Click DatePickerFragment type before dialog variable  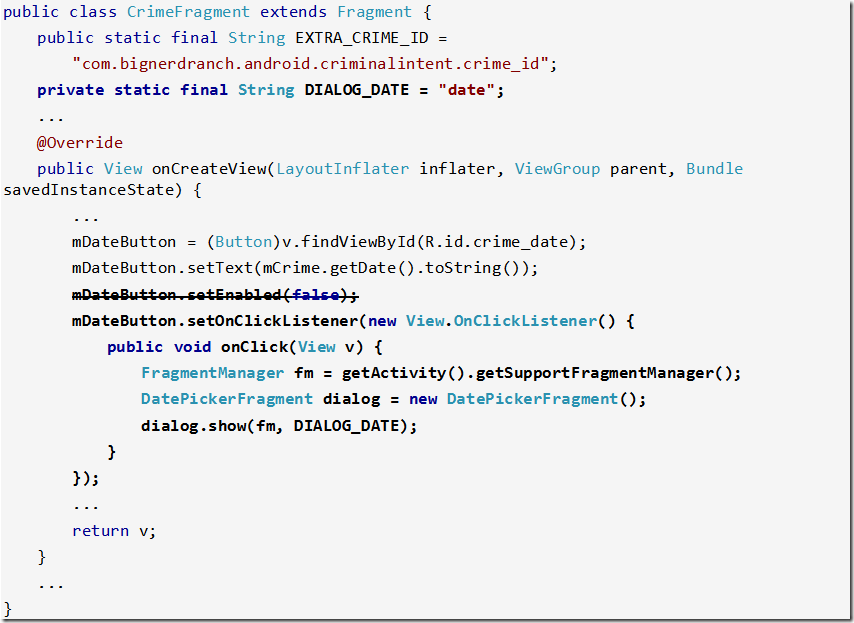pyautogui.click(x=227, y=399)
